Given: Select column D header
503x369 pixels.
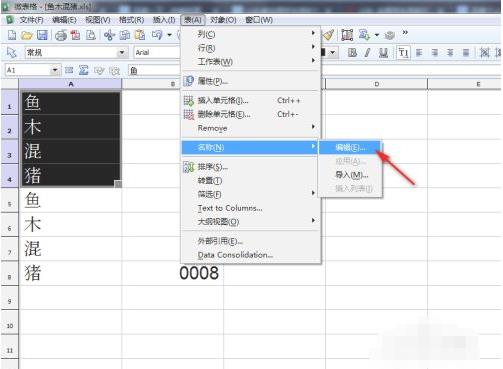Looking at the screenshot, I should point(376,84).
